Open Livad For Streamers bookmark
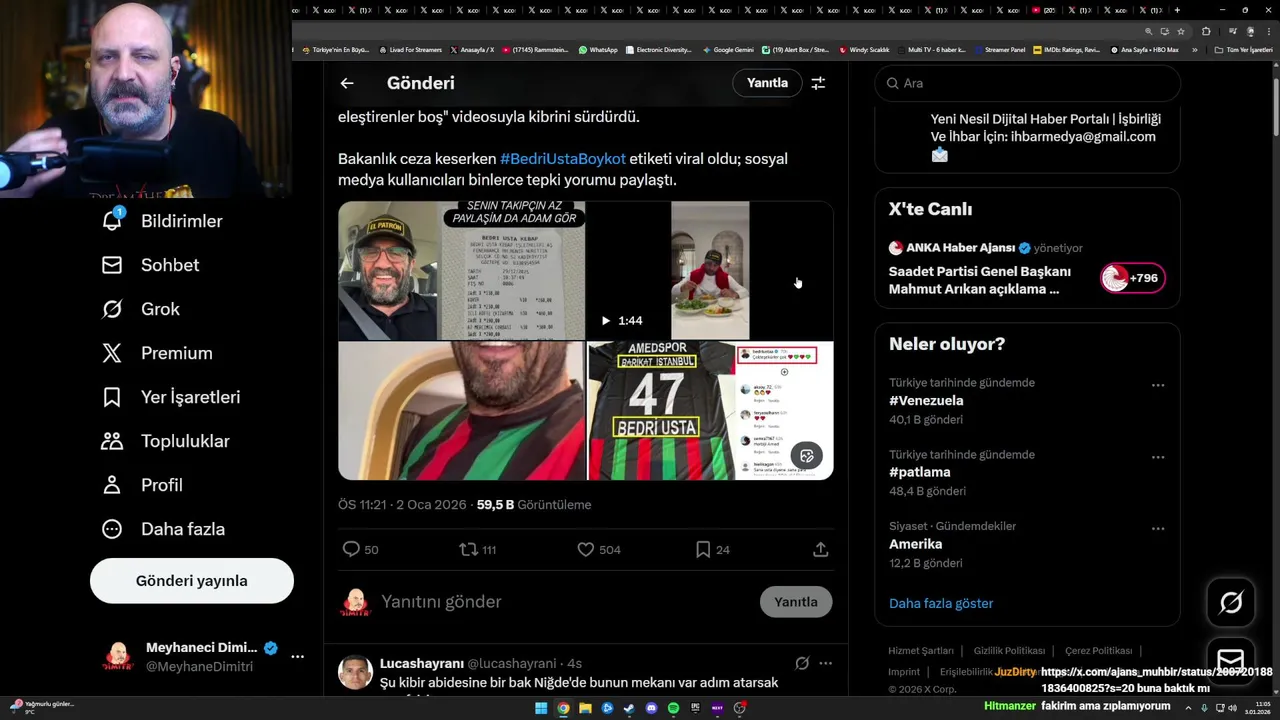This screenshot has height=720, width=1280. tap(411, 49)
